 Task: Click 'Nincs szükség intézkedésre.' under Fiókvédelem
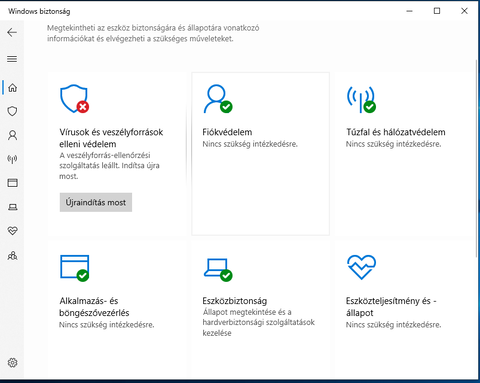tap(250, 144)
